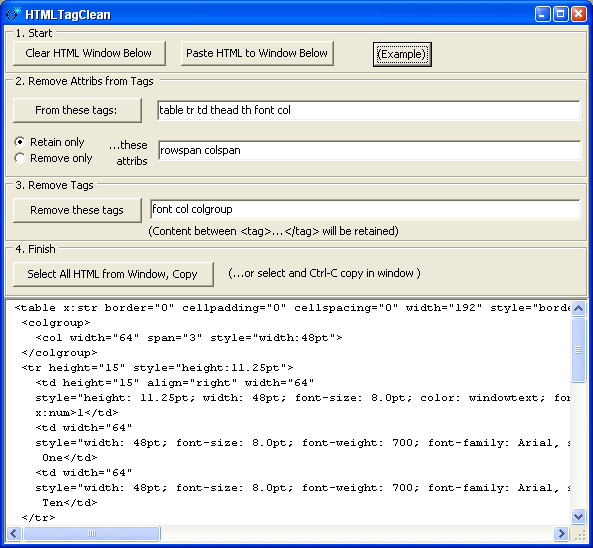Click the HTMLTagClean title bar app icon
This screenshot has height=548, width=593.
13,14
